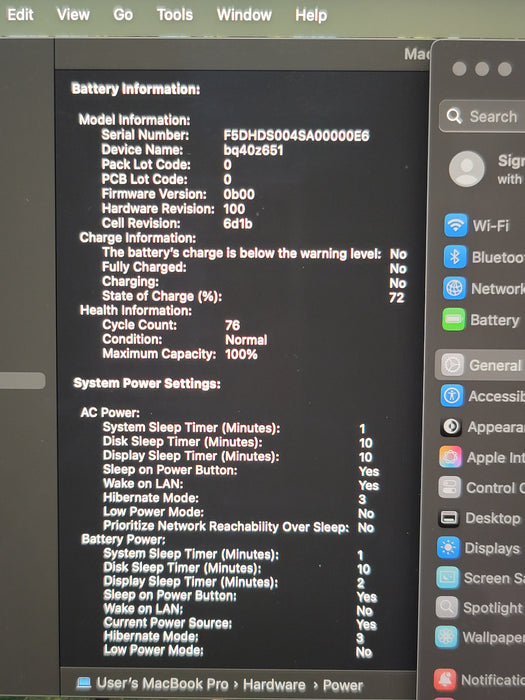Click Hardware Revision value 100

click(234, 209)
